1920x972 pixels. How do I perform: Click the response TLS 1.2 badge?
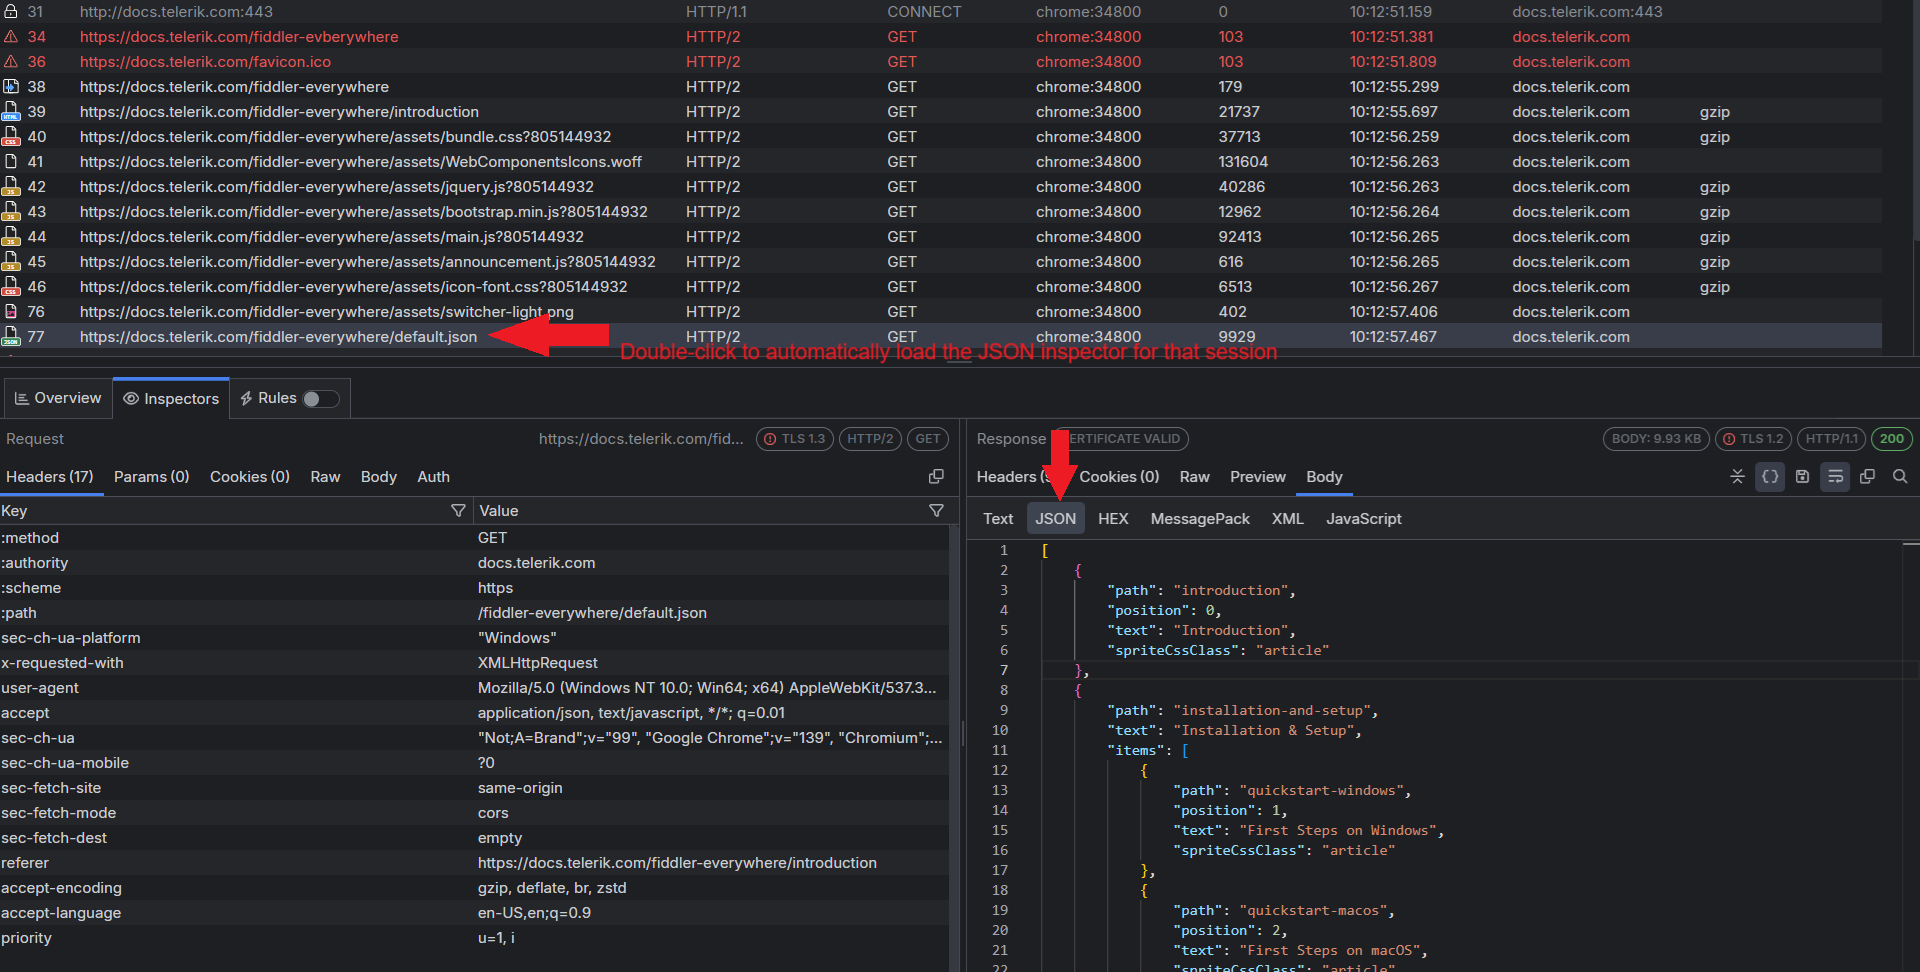click(1753, 439)
